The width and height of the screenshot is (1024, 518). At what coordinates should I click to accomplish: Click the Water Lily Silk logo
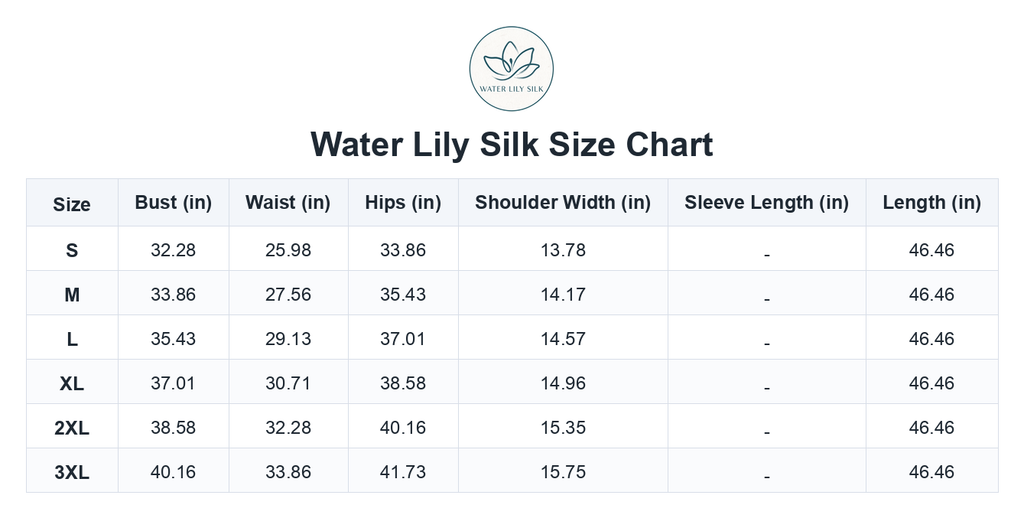511,69
